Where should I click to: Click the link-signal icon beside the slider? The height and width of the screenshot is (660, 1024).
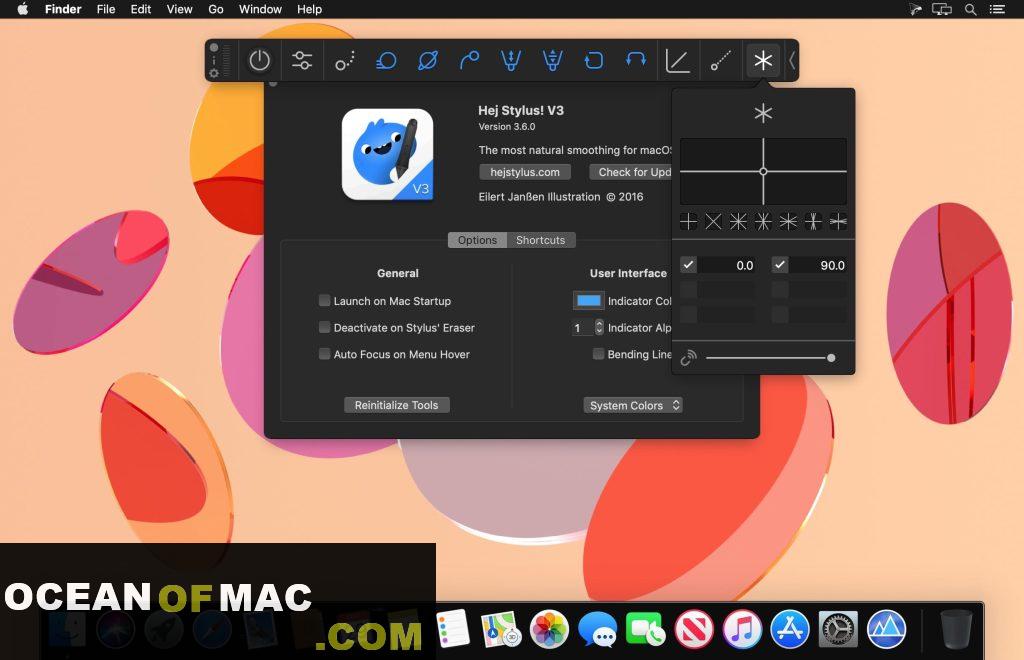click(688, 358)
